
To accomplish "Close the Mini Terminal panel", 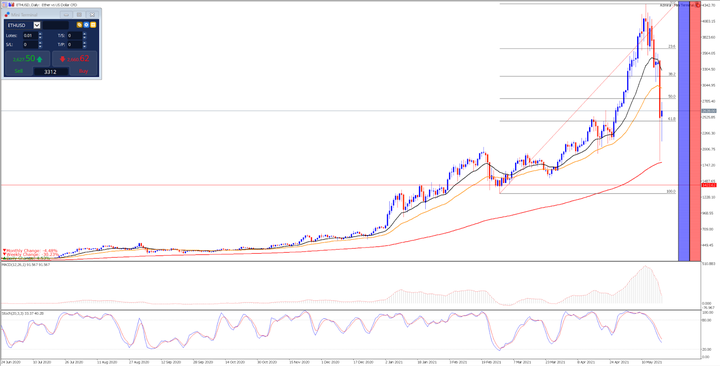I will coord(92,15).
